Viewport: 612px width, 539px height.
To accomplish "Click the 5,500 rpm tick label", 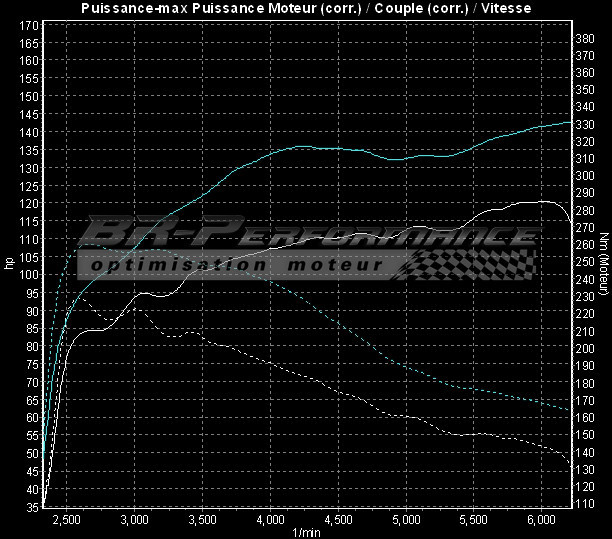I will tap(474, 520).
